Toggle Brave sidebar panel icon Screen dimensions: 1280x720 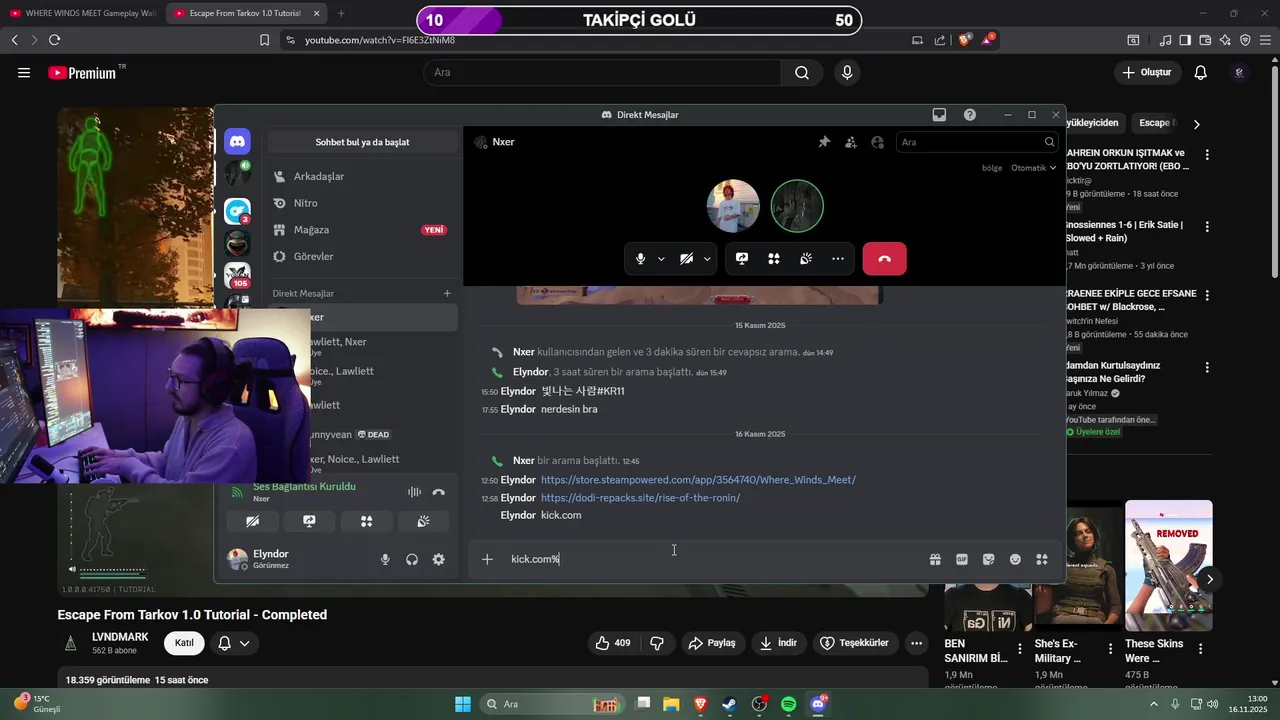1185,40
